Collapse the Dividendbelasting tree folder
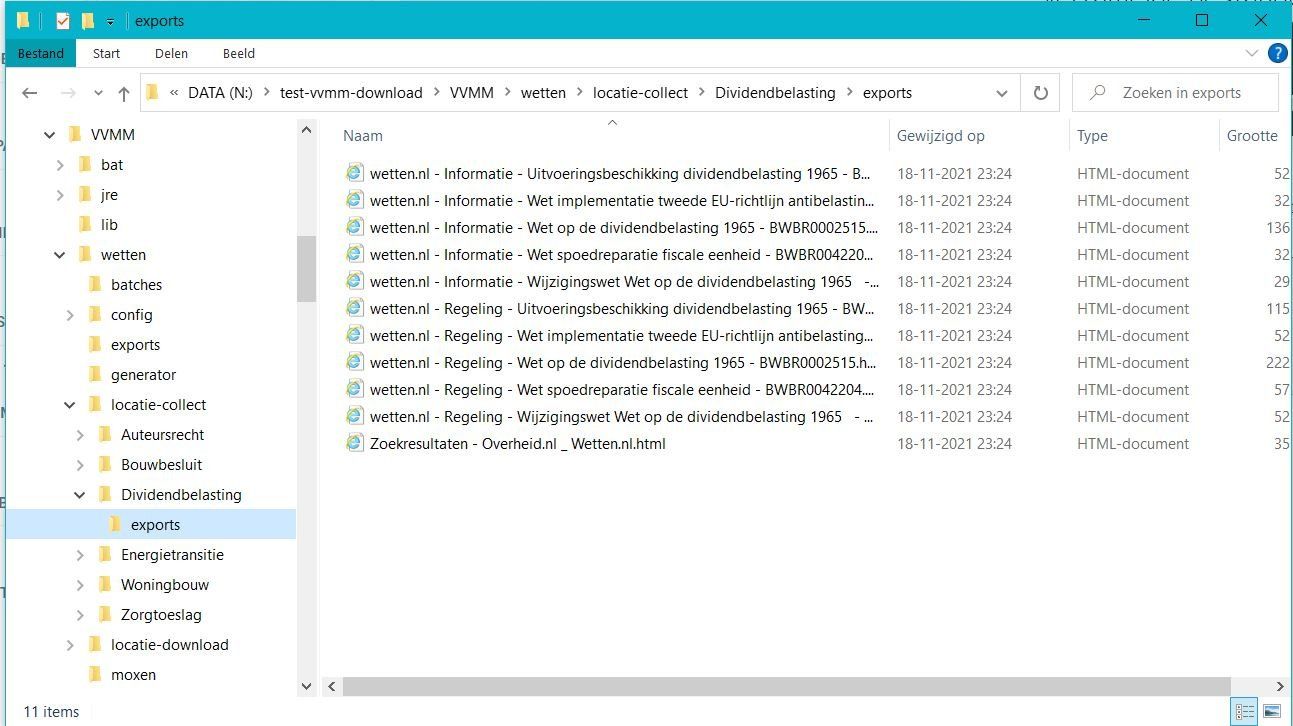 tap(80, 495)
